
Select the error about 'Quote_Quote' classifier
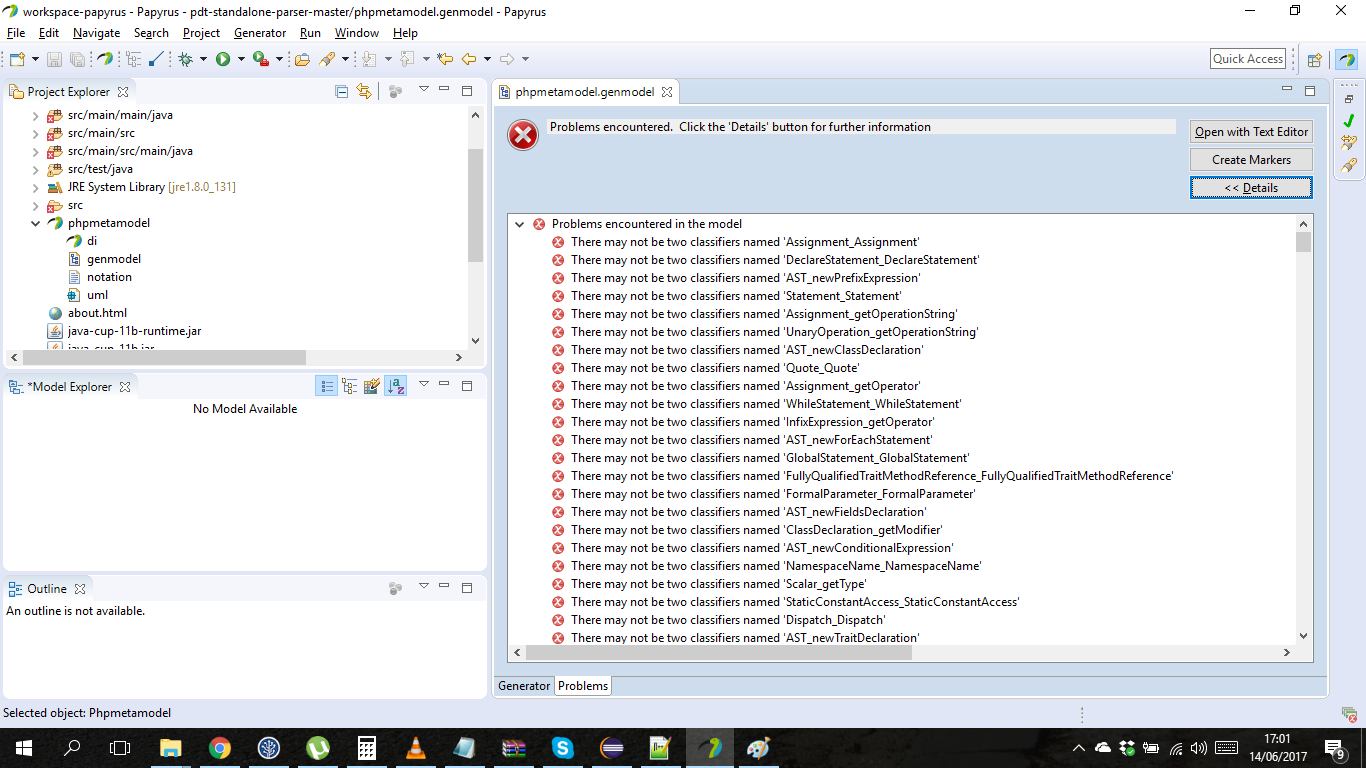705,368
